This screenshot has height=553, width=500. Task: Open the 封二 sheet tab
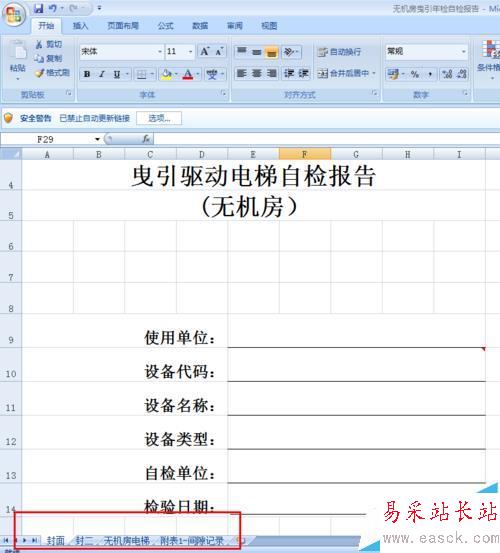click(x=84, y=541)
